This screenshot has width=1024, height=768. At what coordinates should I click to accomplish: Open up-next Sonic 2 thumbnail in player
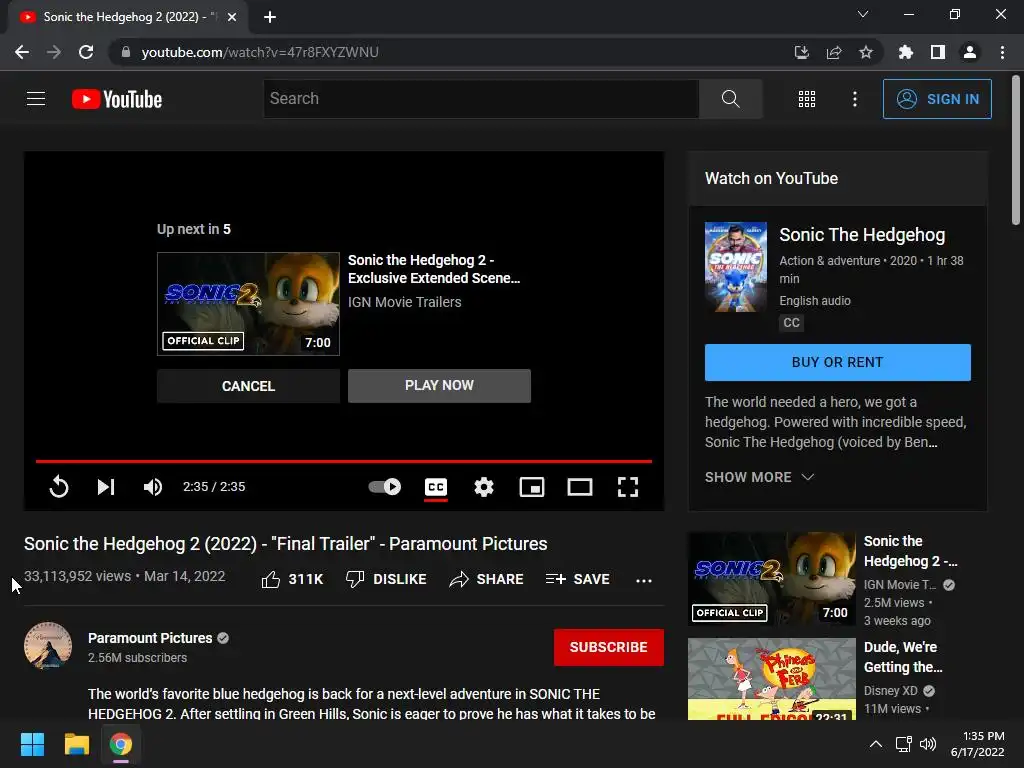point(248,304)
